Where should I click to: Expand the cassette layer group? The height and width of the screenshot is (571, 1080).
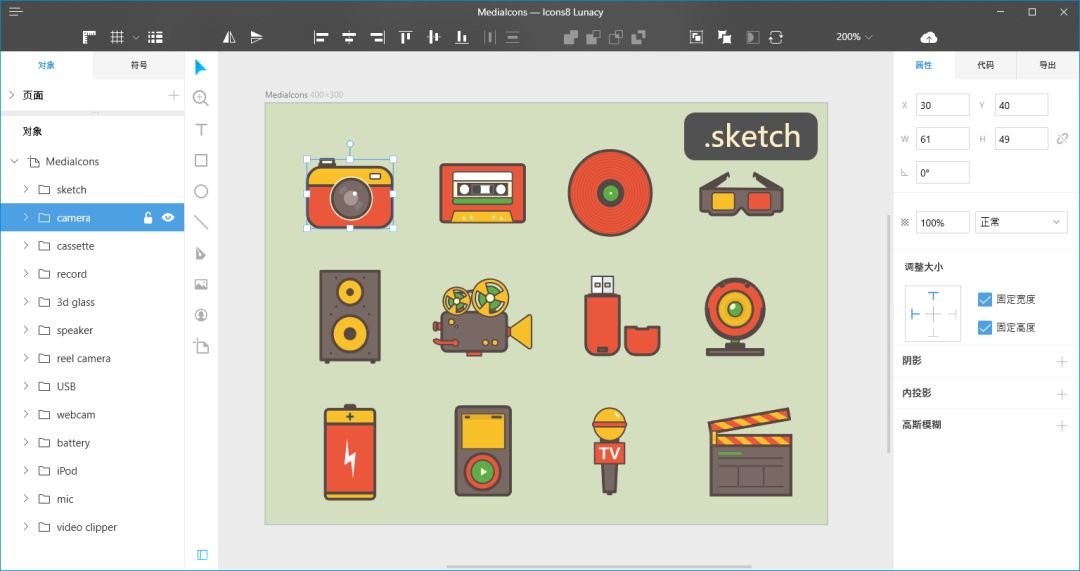[x=25, y=246]
